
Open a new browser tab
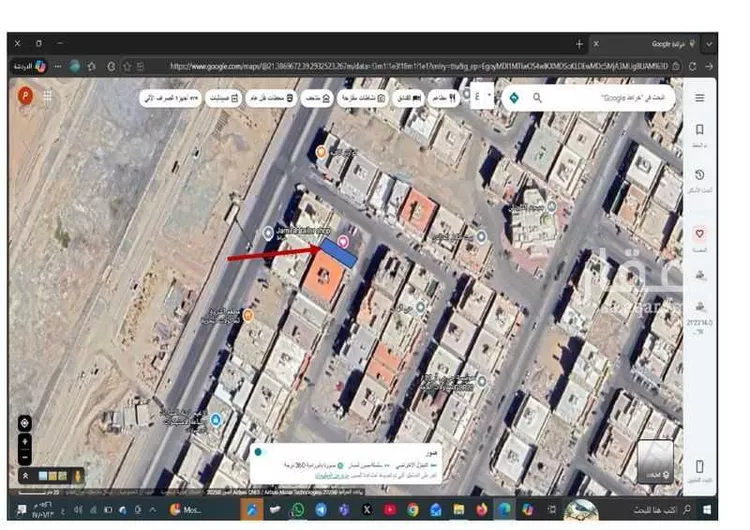click(x=579, y=44)
